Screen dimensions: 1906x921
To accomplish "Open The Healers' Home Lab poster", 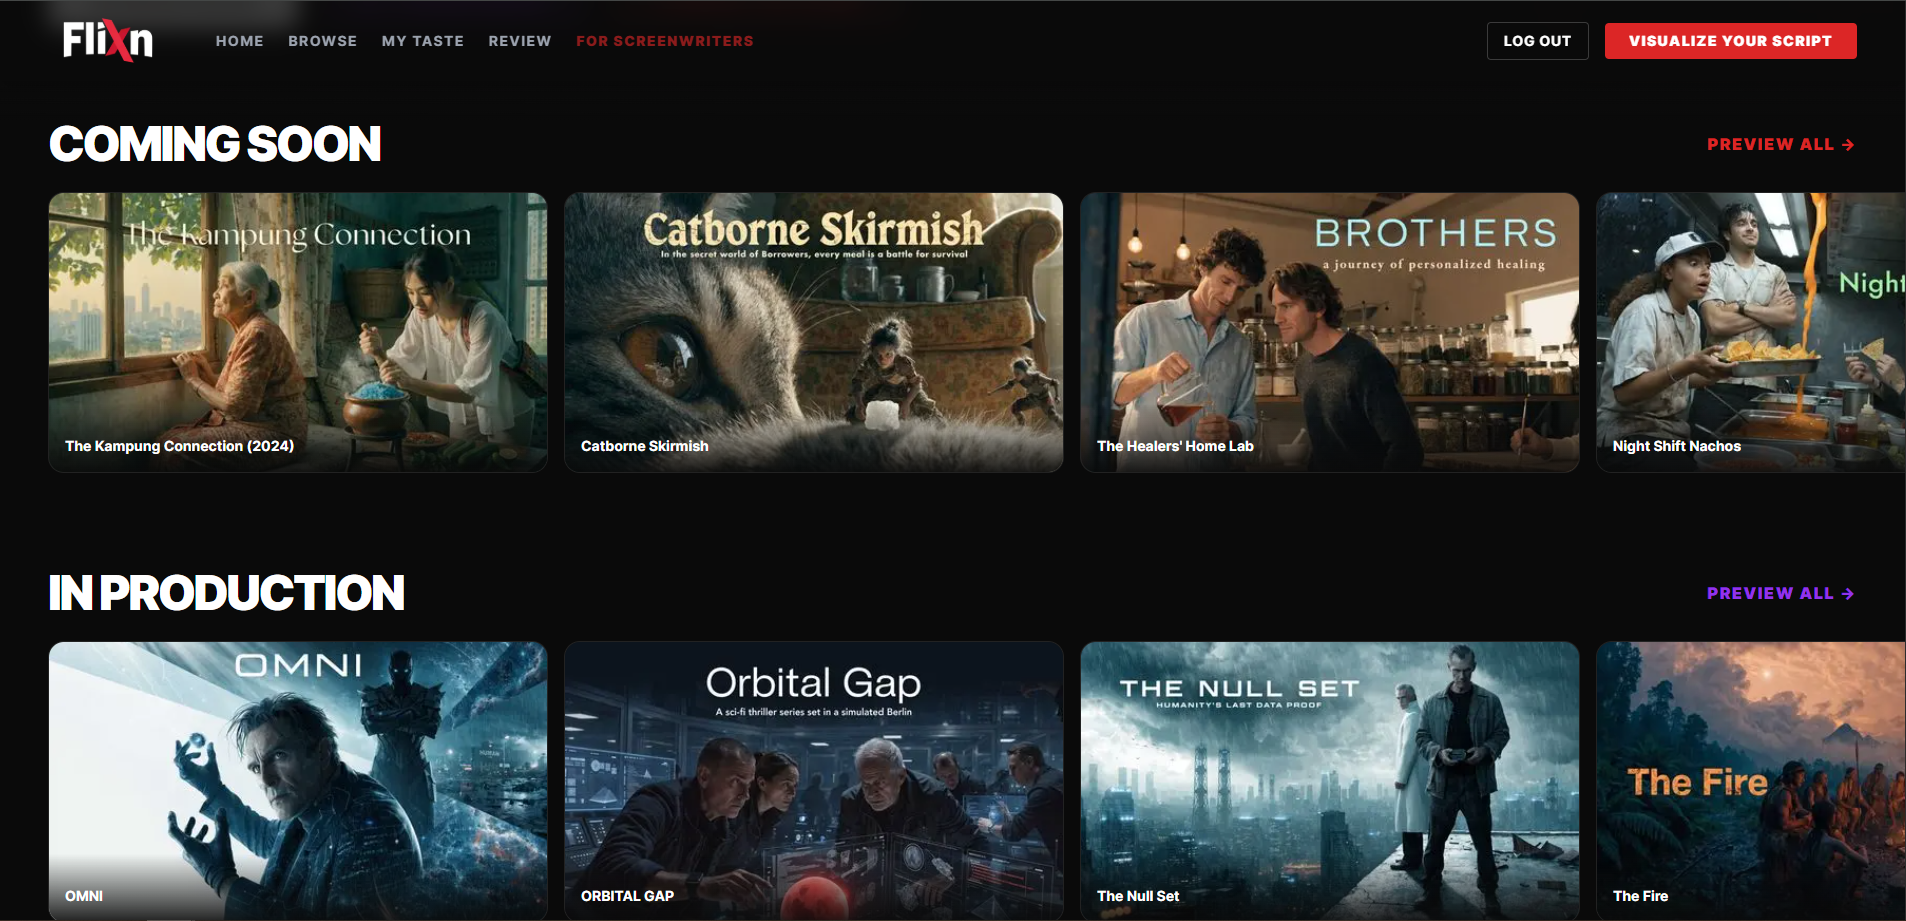I will [x=1330, y=332].
